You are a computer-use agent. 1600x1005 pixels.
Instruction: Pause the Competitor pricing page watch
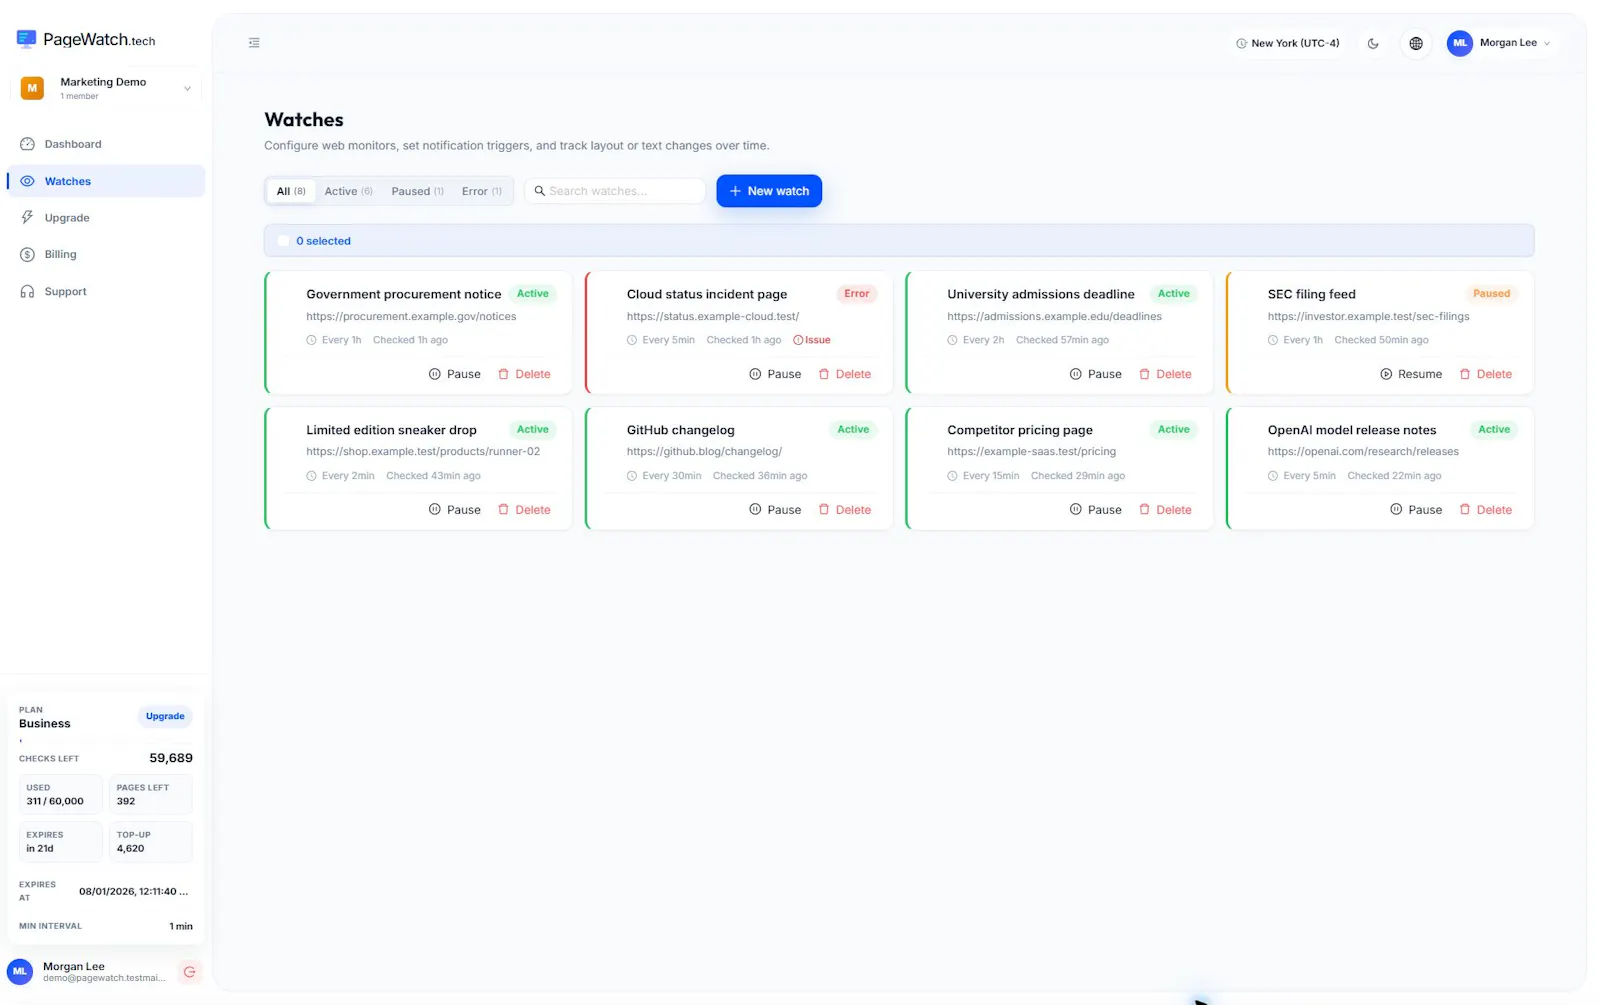pos(1096,510)
